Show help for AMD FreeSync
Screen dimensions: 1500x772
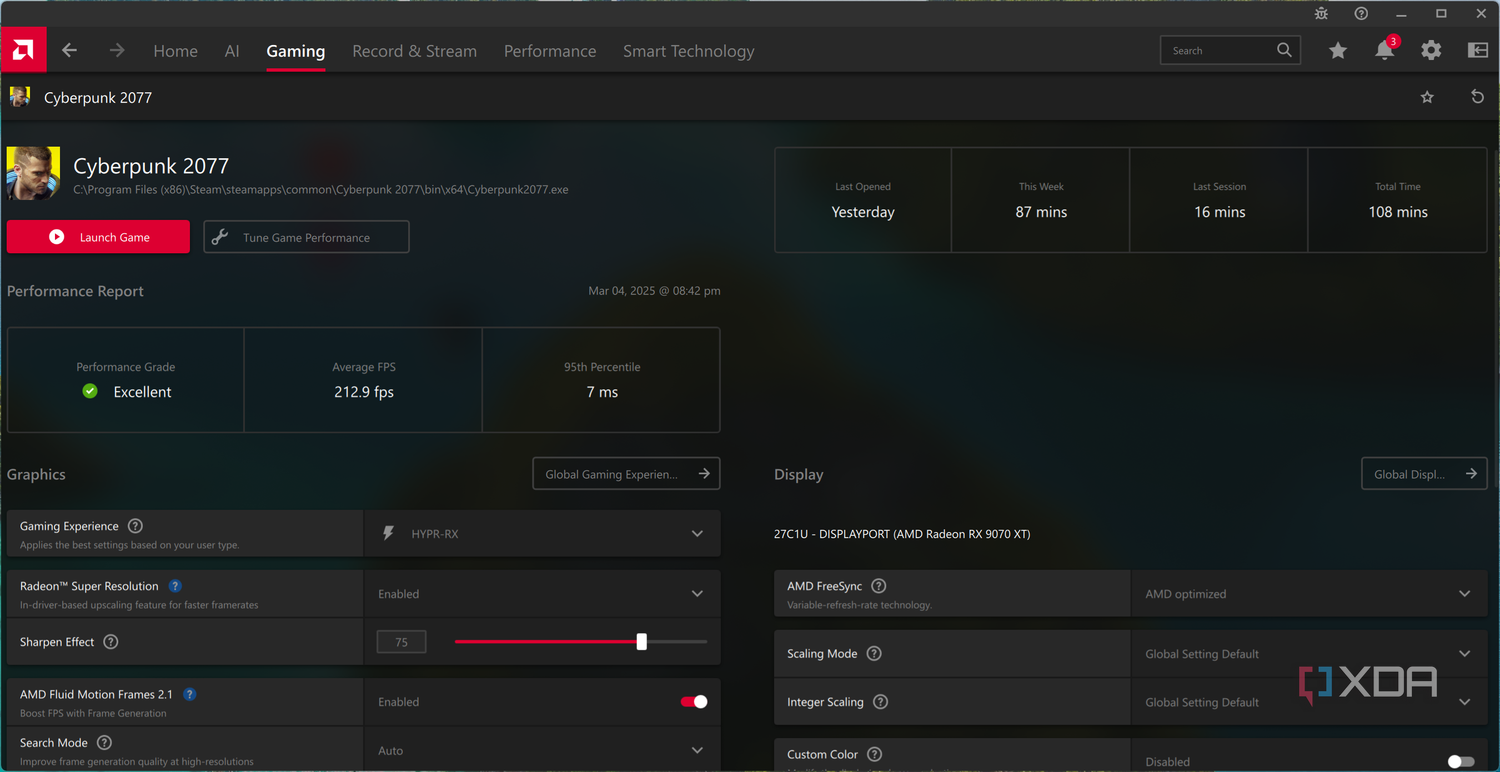(x=879, y=586)
